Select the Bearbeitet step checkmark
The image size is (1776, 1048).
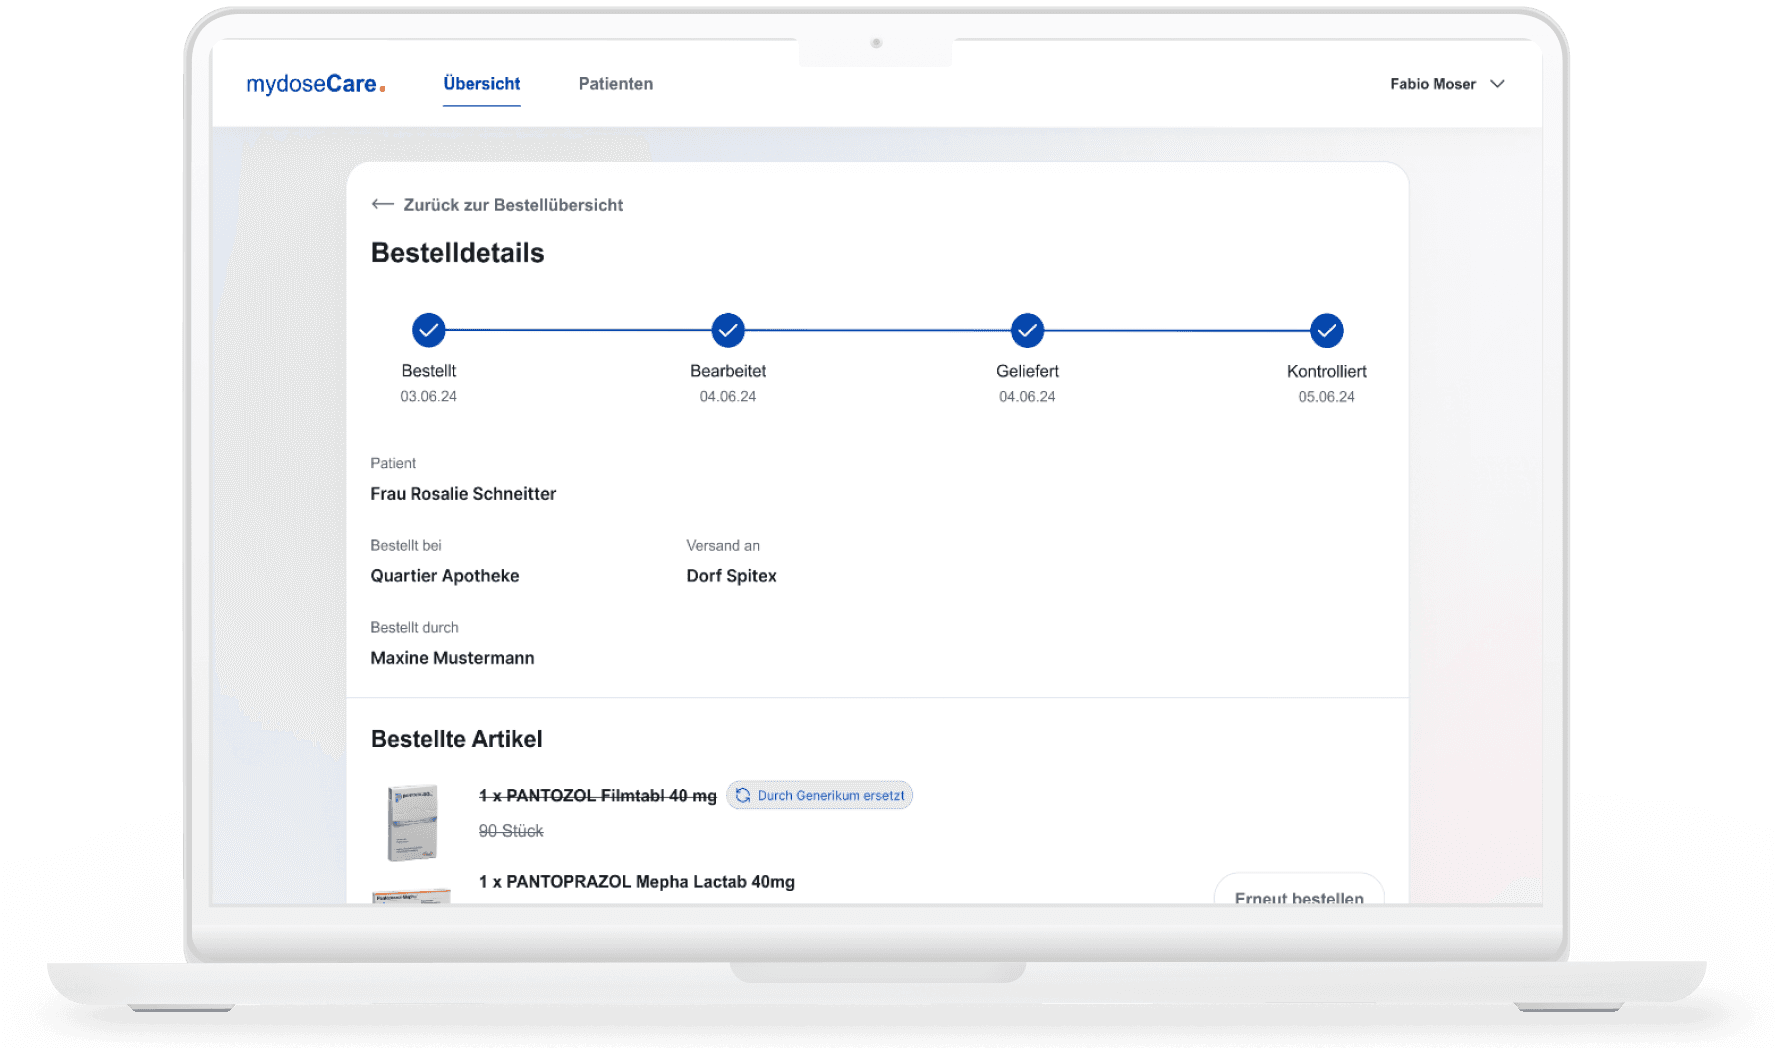[728, 330]
